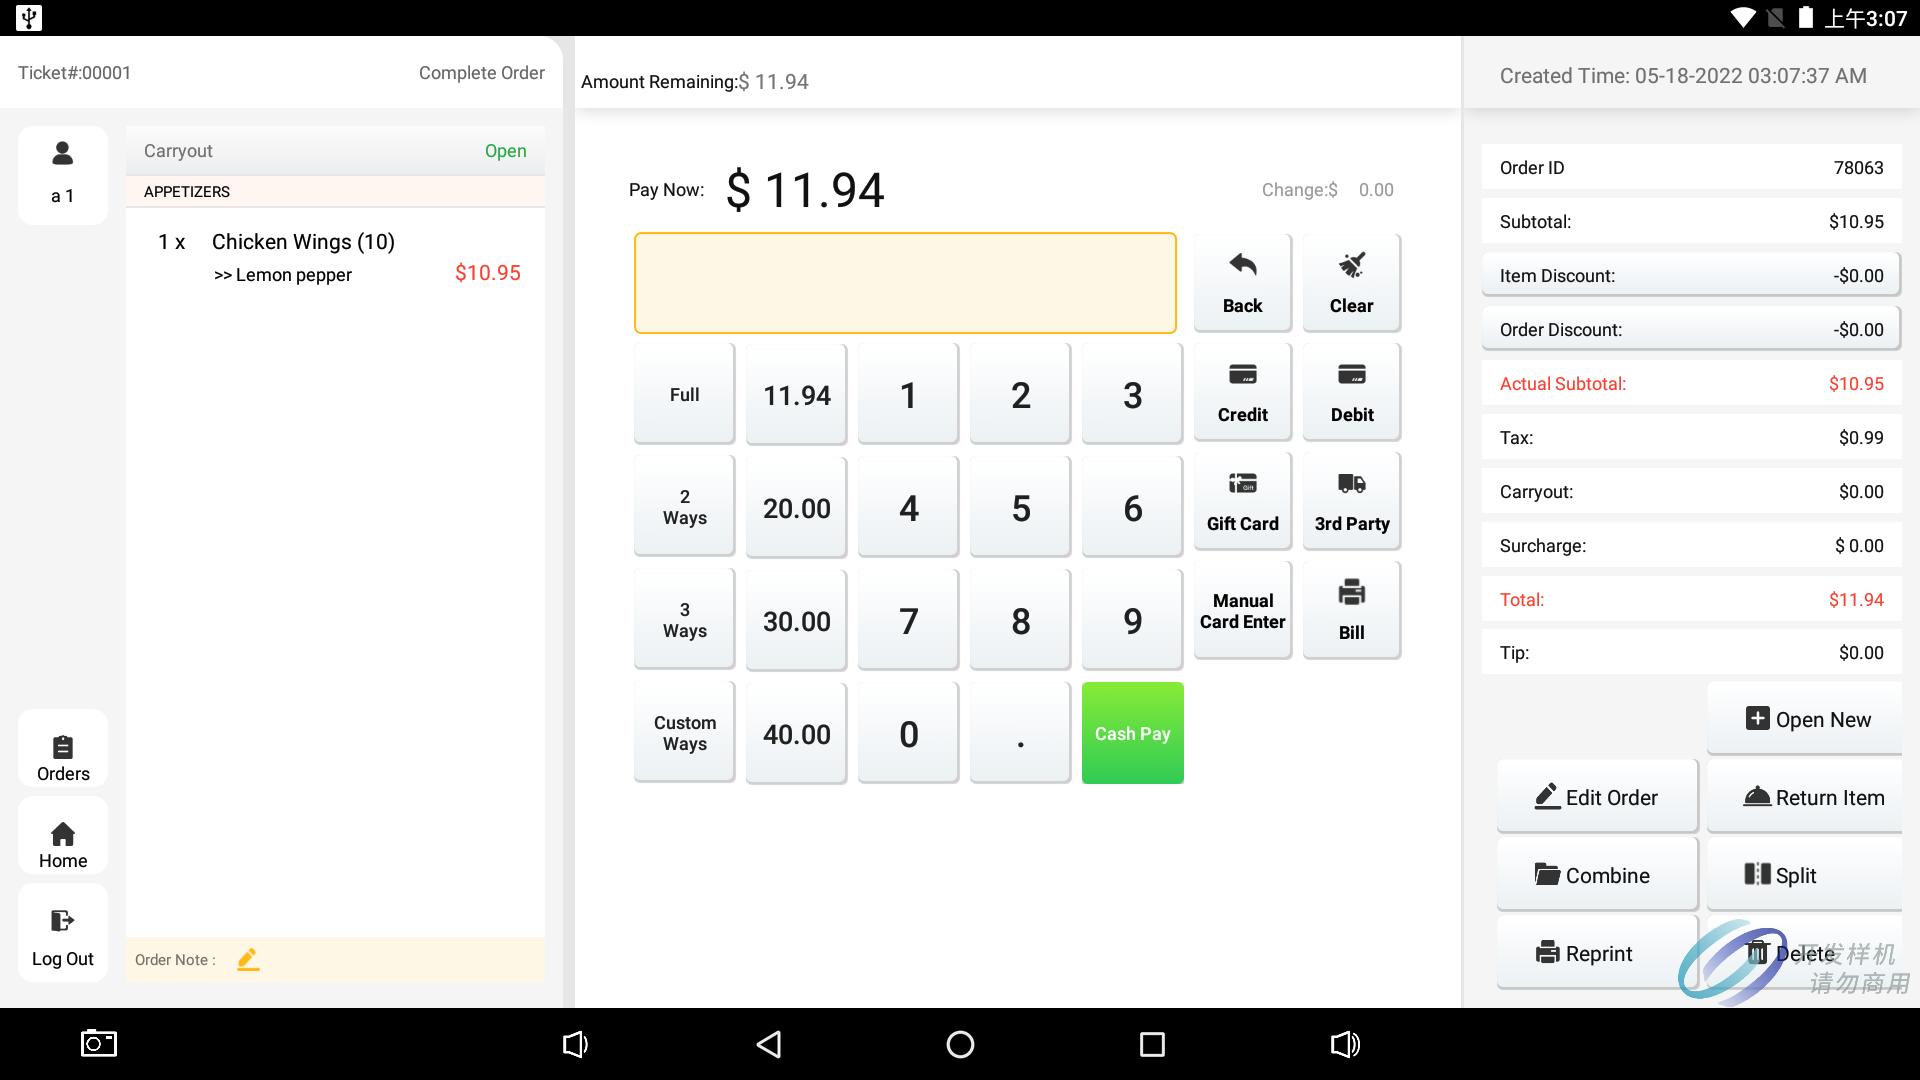This screenshot has height=1080, width=1920.
Task: Click the Tax $0.99 row
Action: pos(1691,437)
